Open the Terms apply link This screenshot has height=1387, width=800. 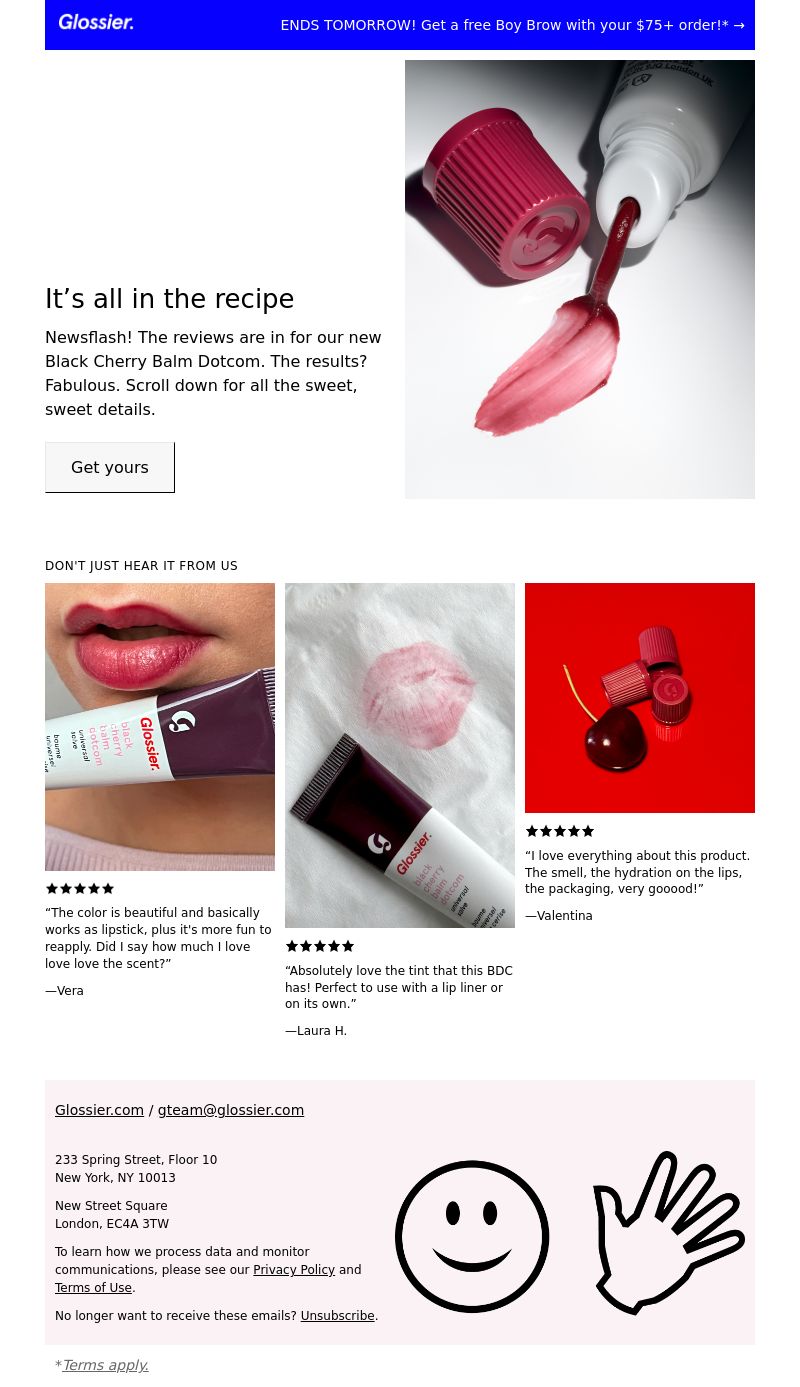[105, 1365]
